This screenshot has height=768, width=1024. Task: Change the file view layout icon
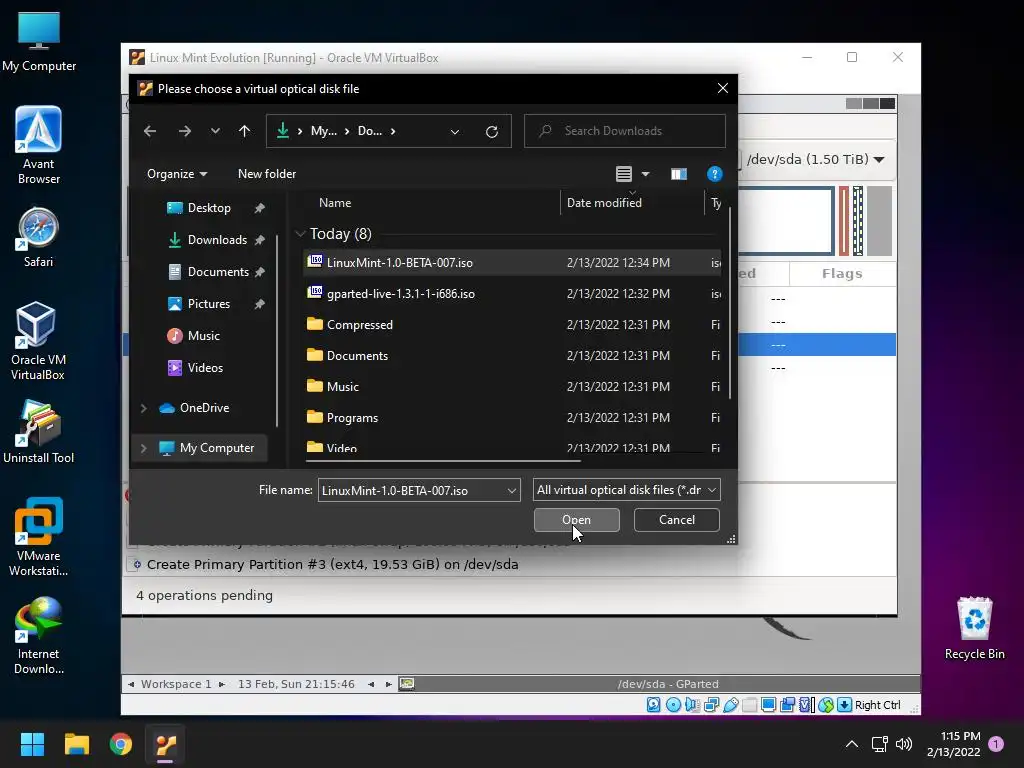624,174
